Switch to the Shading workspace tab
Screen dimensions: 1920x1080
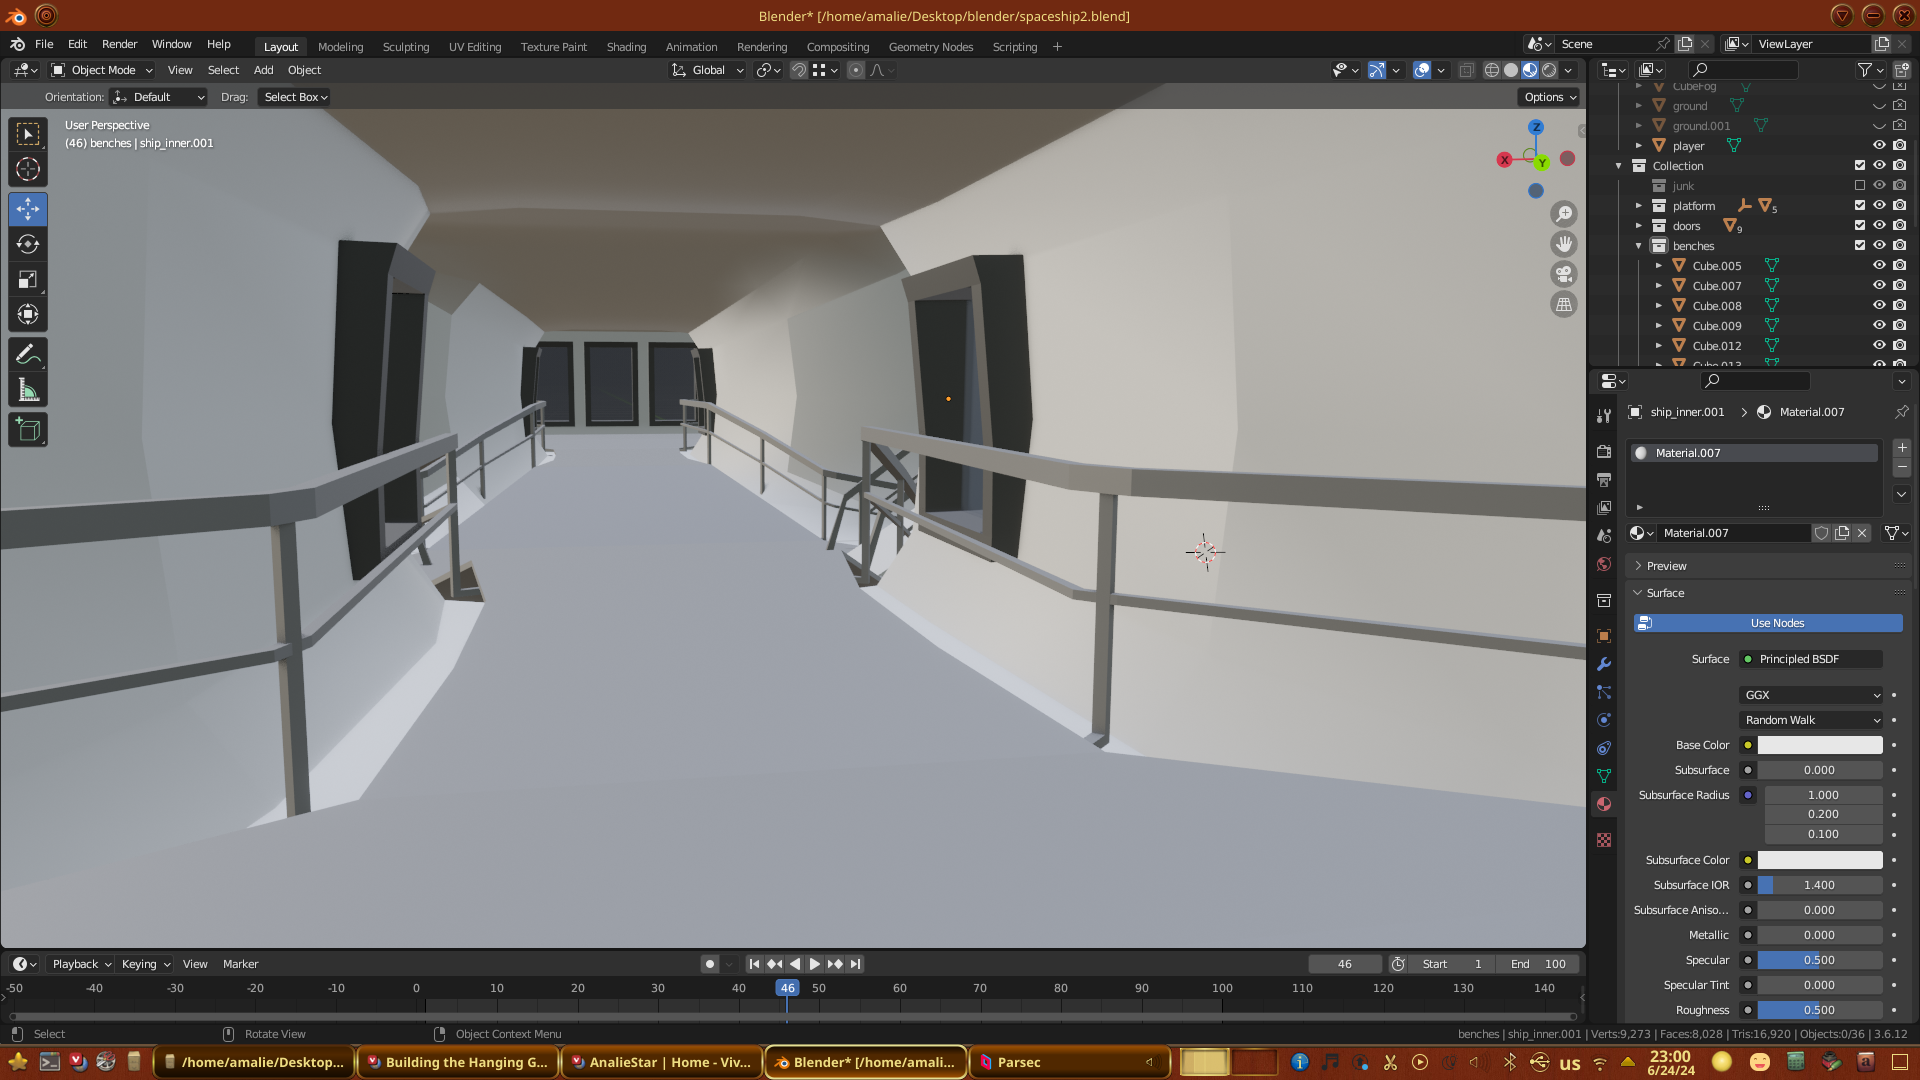[626, 47]
